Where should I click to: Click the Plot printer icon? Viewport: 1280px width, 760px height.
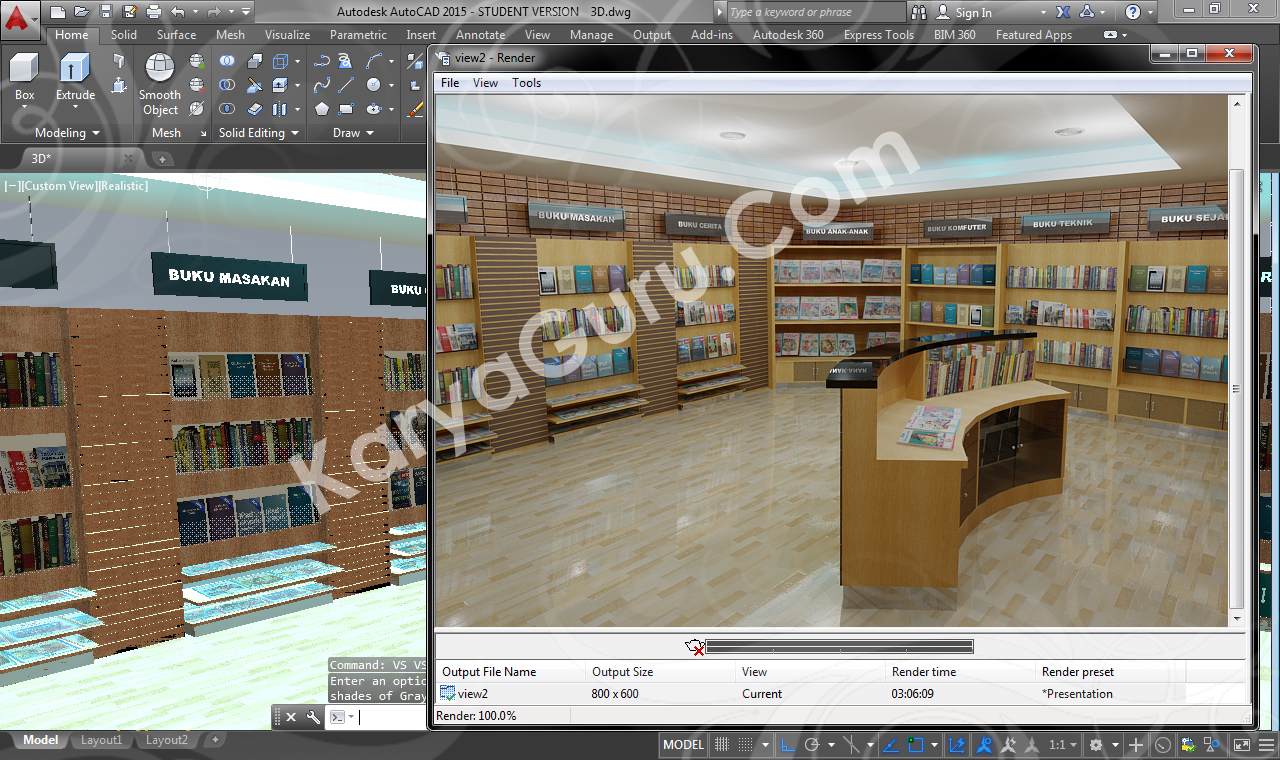click(x=153, y=12)
